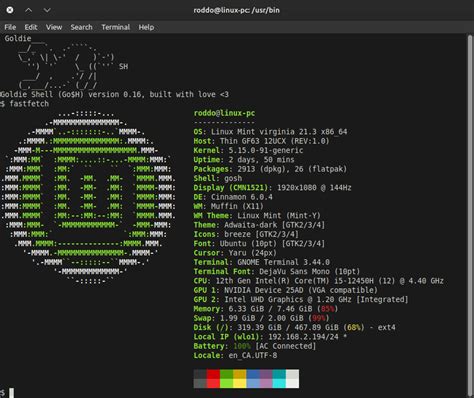This screenshot has width=474, height=398.
Task: Click the 'Local IP (wlo1)' line
Action: pos(270,337)
